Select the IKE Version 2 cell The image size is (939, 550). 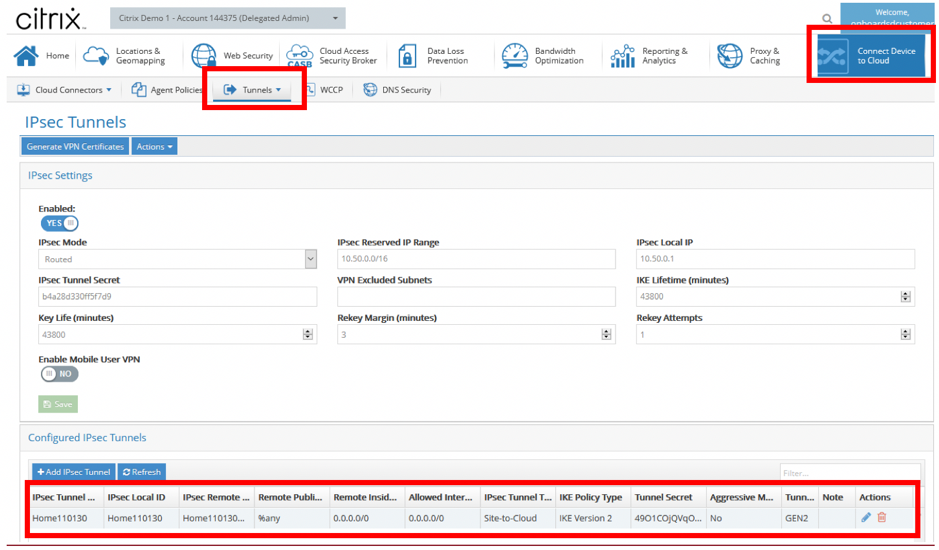(593, 518)
